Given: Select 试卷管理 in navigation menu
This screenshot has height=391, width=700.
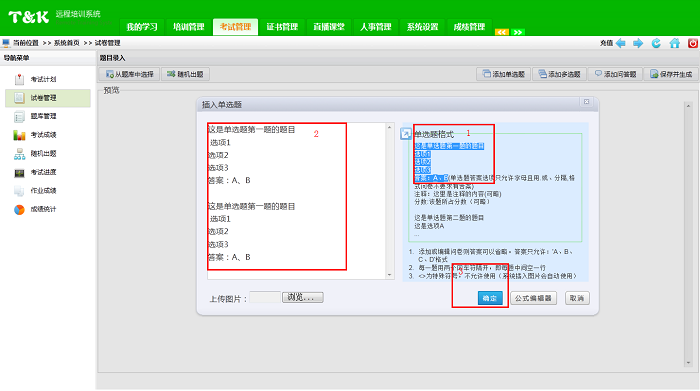Looking at the screenshot, I should pos(48,98).
